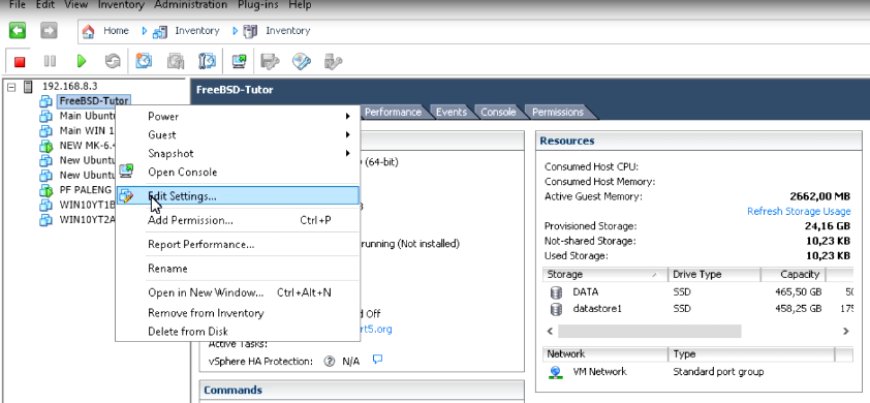This screenshot has height=403, width=870.
Task: Open the Edit menu
Action: [45, 5]
